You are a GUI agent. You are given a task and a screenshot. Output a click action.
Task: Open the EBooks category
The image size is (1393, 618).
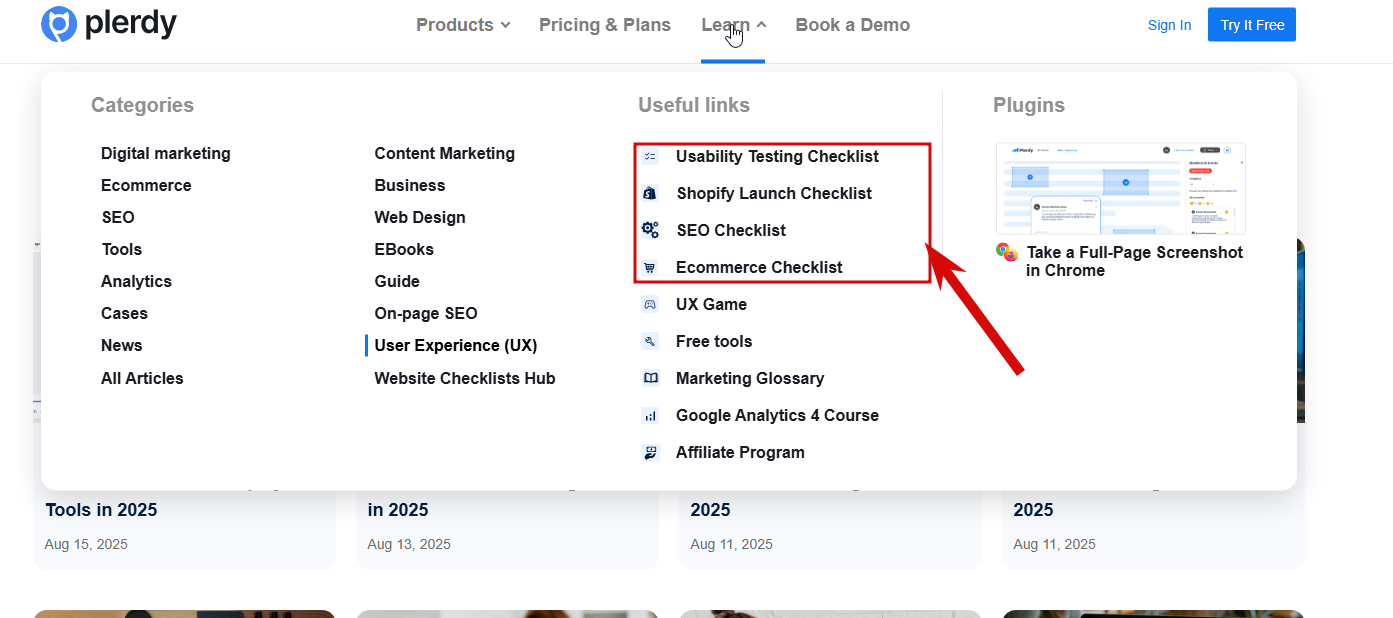coord(404,249)
